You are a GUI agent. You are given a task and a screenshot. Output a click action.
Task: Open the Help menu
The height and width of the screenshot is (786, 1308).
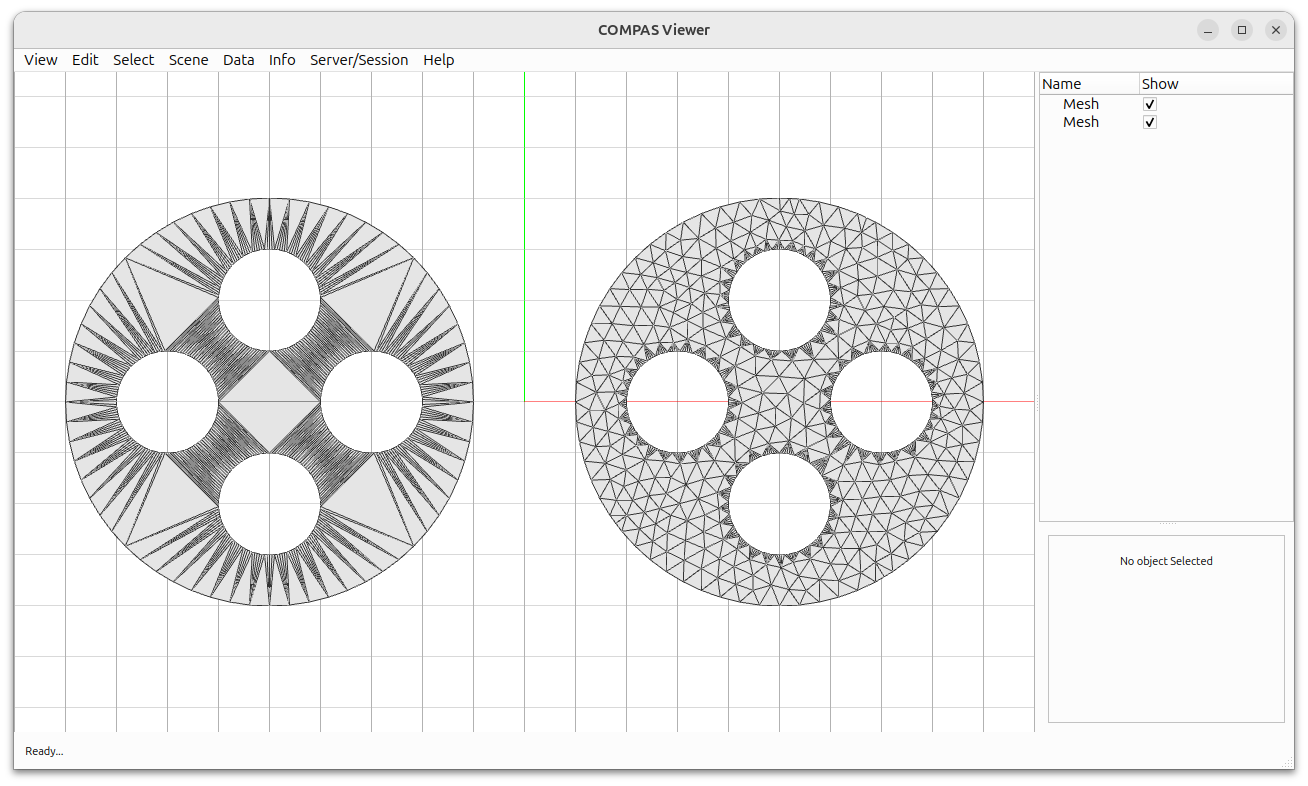438,60
